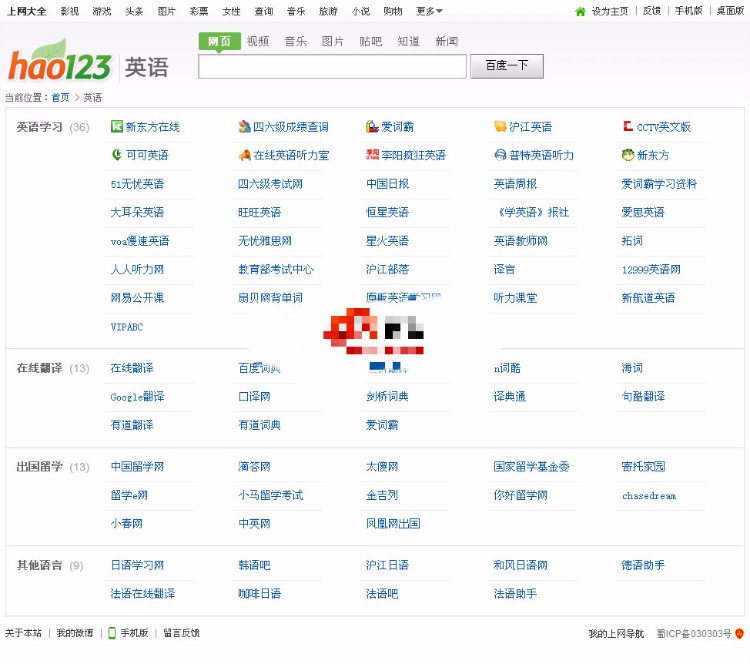Switch to the 贴吧 search tab
This screenshot has height=664, width=750.
point(371,42)
